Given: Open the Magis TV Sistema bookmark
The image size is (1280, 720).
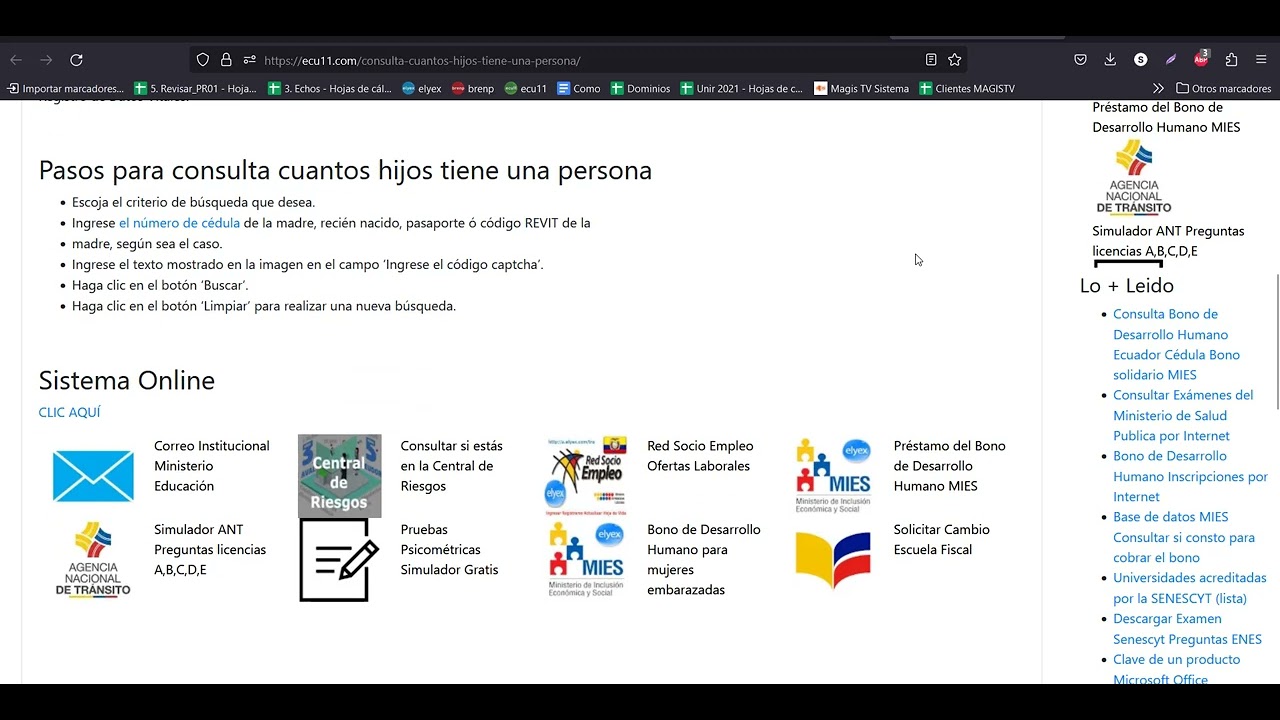Looking at the screenshot, I should (x=861, y=88).
